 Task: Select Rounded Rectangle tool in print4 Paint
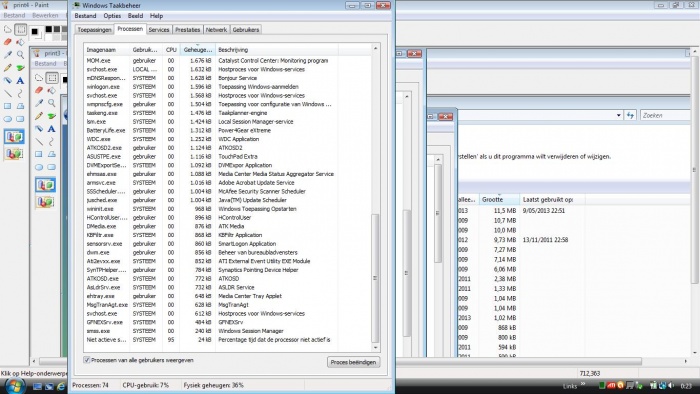click(x=20, y=119)
